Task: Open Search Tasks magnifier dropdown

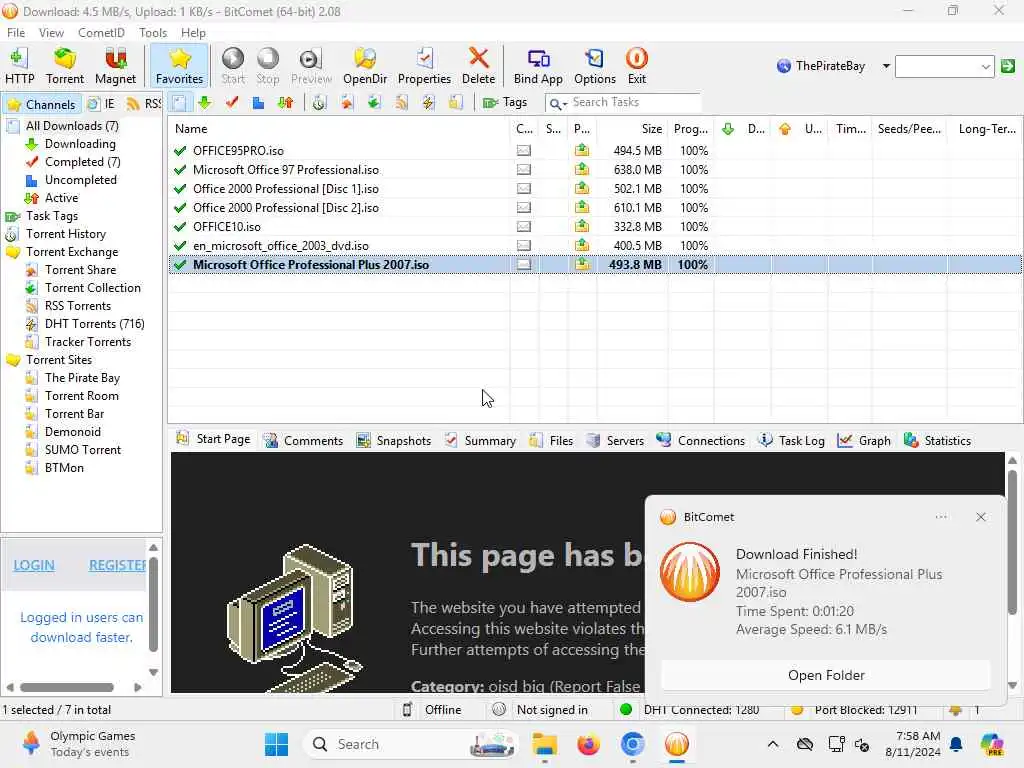Action: click(558, 103)
